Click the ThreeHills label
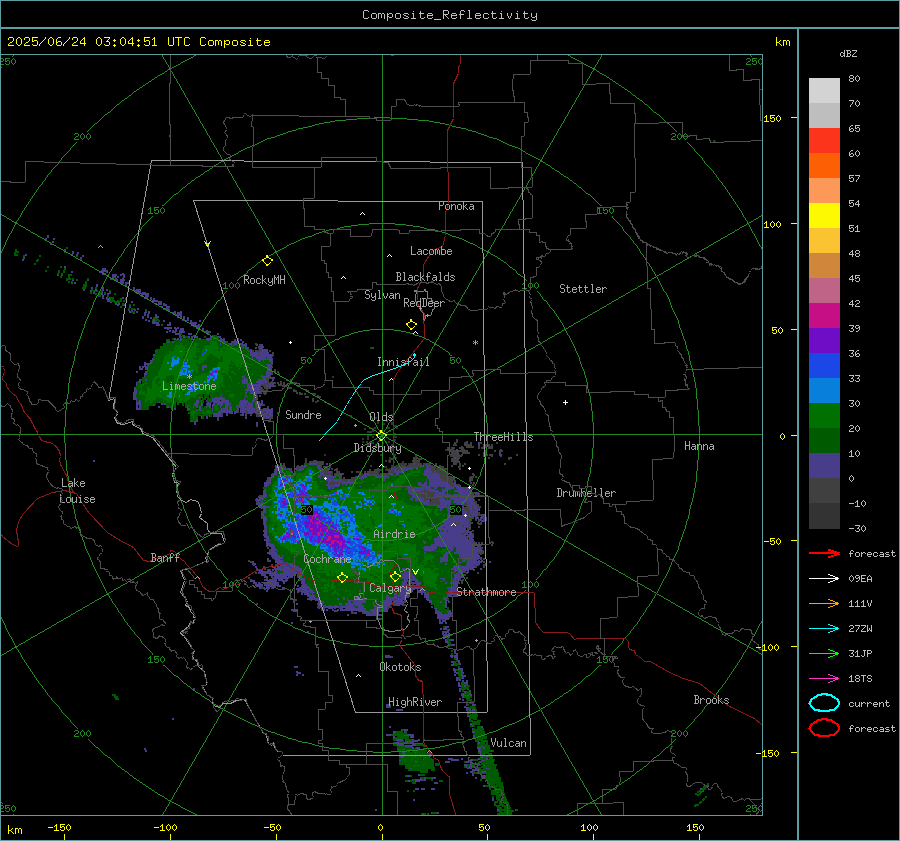This screenshot has height=841, width=900. (503, 437)
